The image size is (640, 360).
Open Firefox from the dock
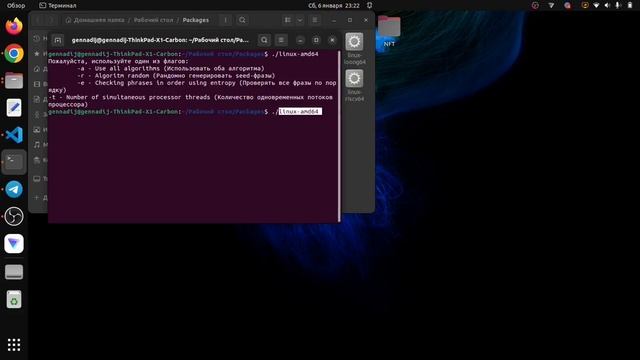pos(14,26)
